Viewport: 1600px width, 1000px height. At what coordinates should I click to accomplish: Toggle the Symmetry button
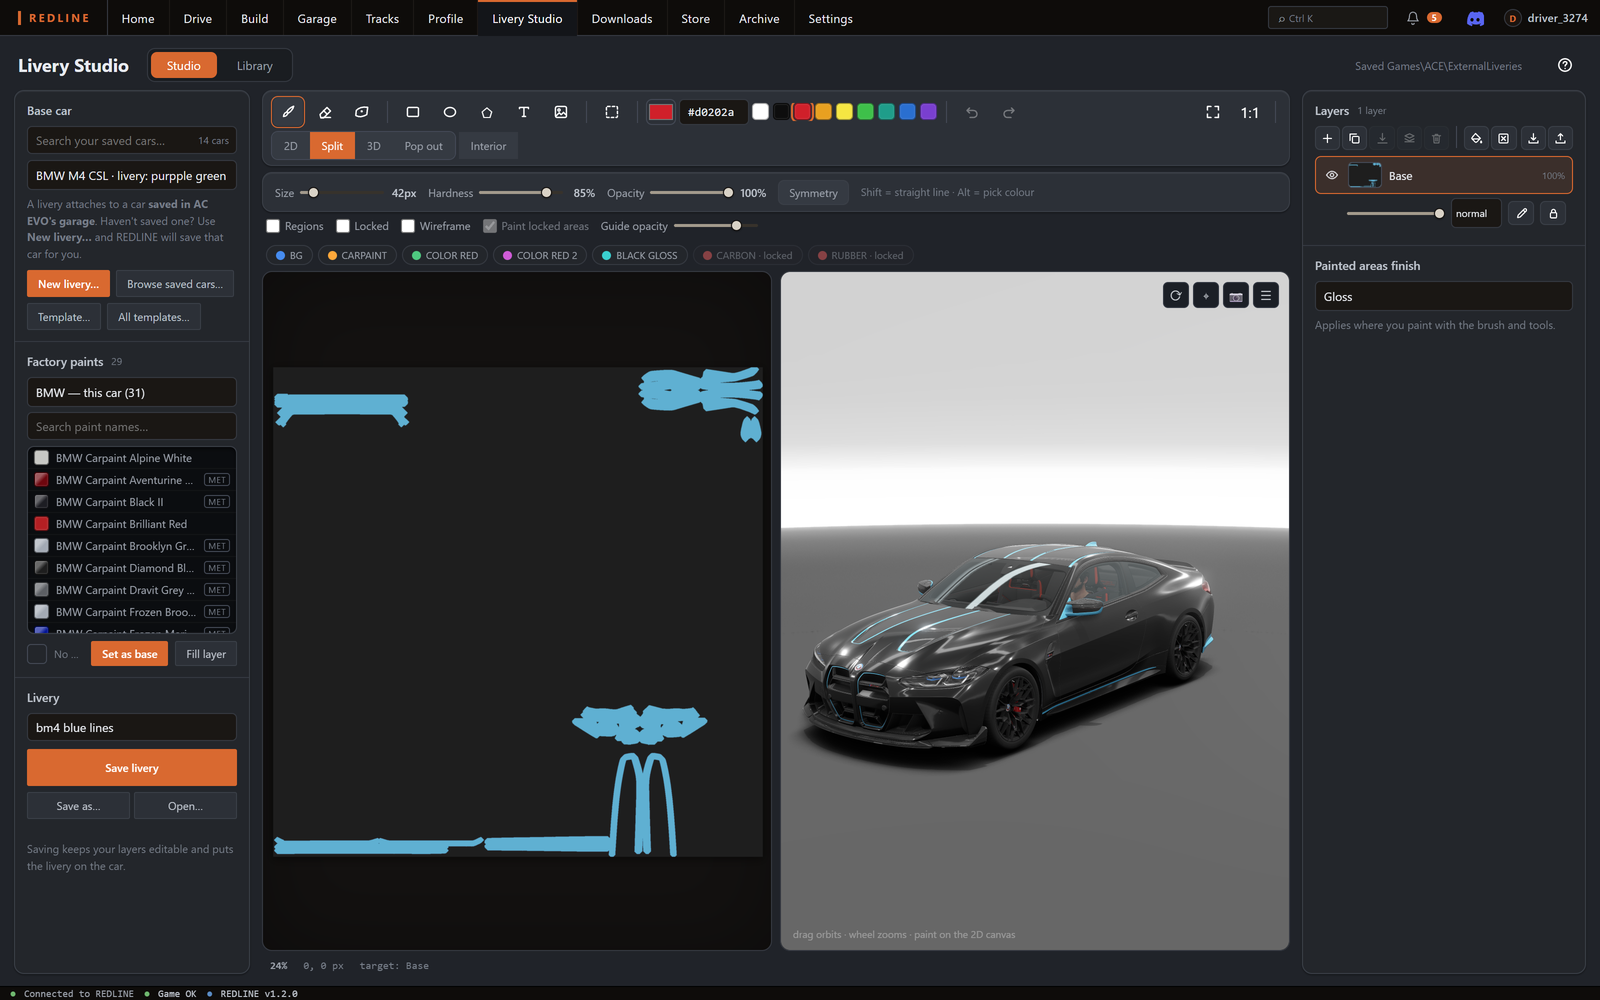pos(813,193)
